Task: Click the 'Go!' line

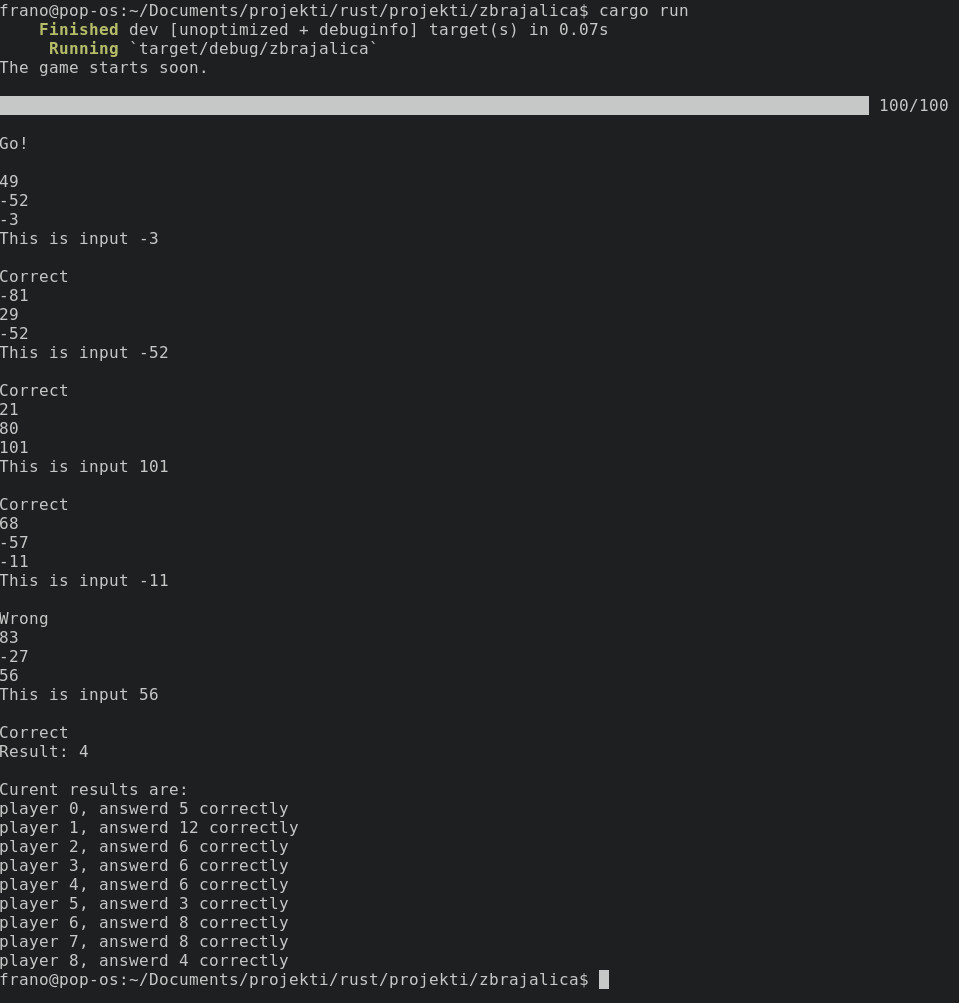Action: (15, 144)
